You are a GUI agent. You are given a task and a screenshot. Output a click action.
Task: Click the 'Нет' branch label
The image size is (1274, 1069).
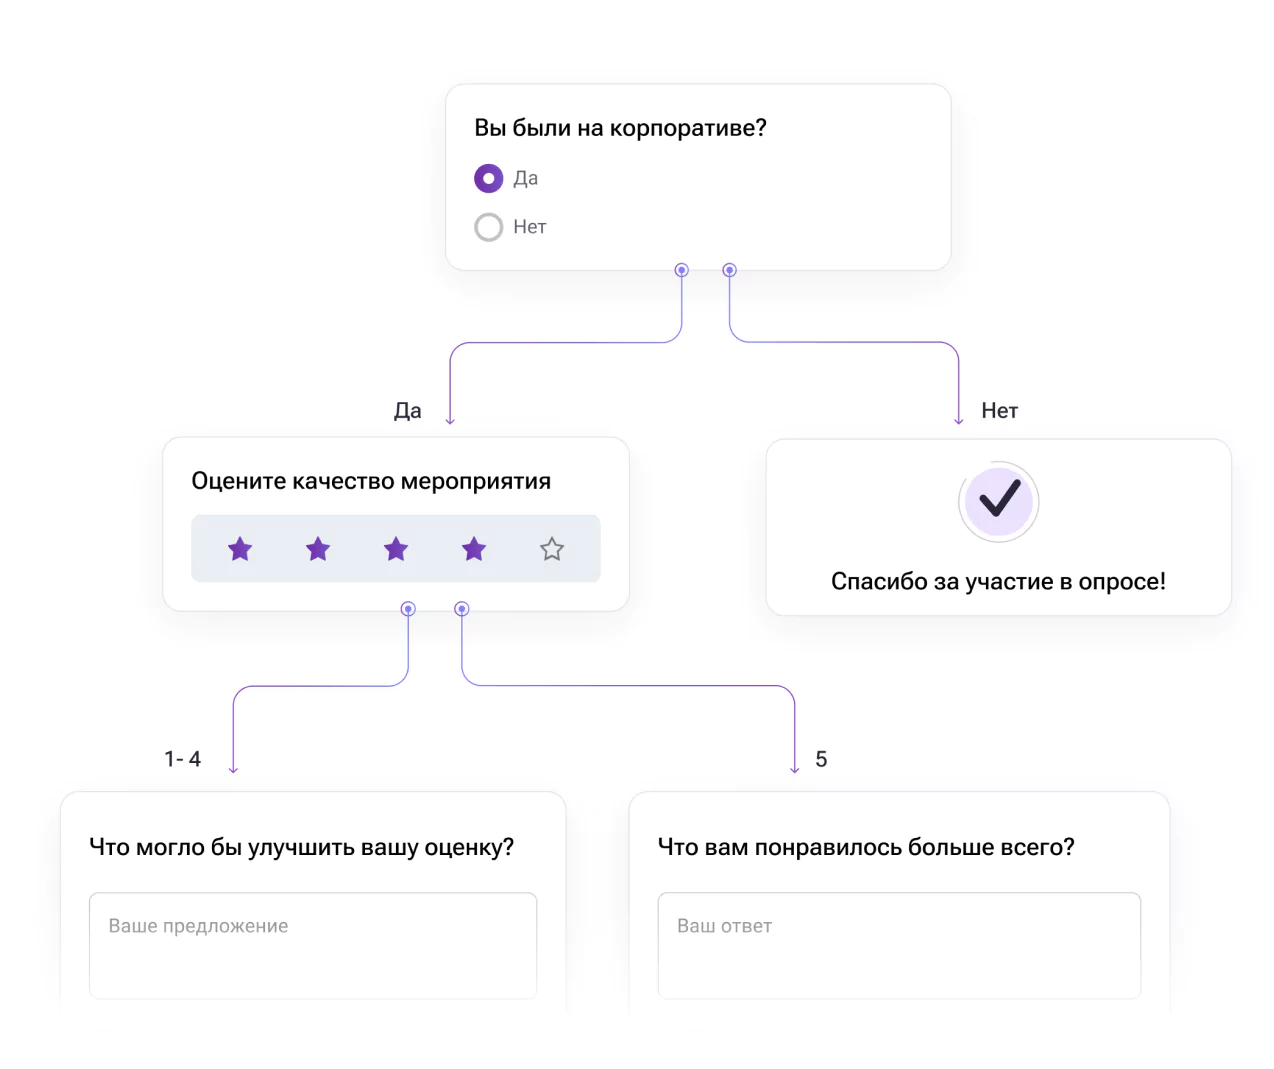[1000, 411]
